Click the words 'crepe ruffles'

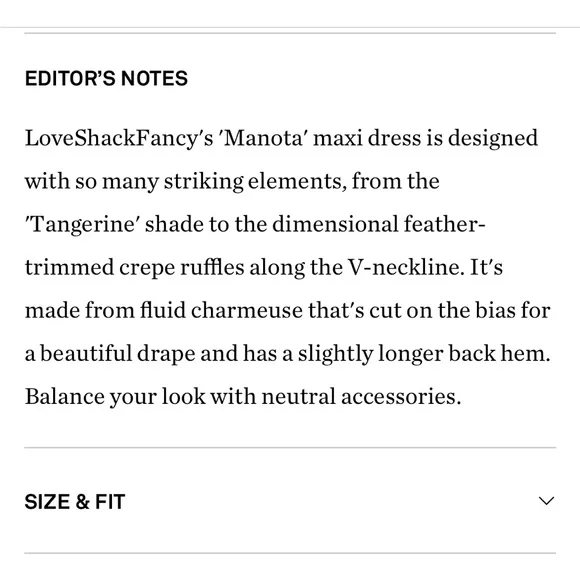tap(182, 267)
